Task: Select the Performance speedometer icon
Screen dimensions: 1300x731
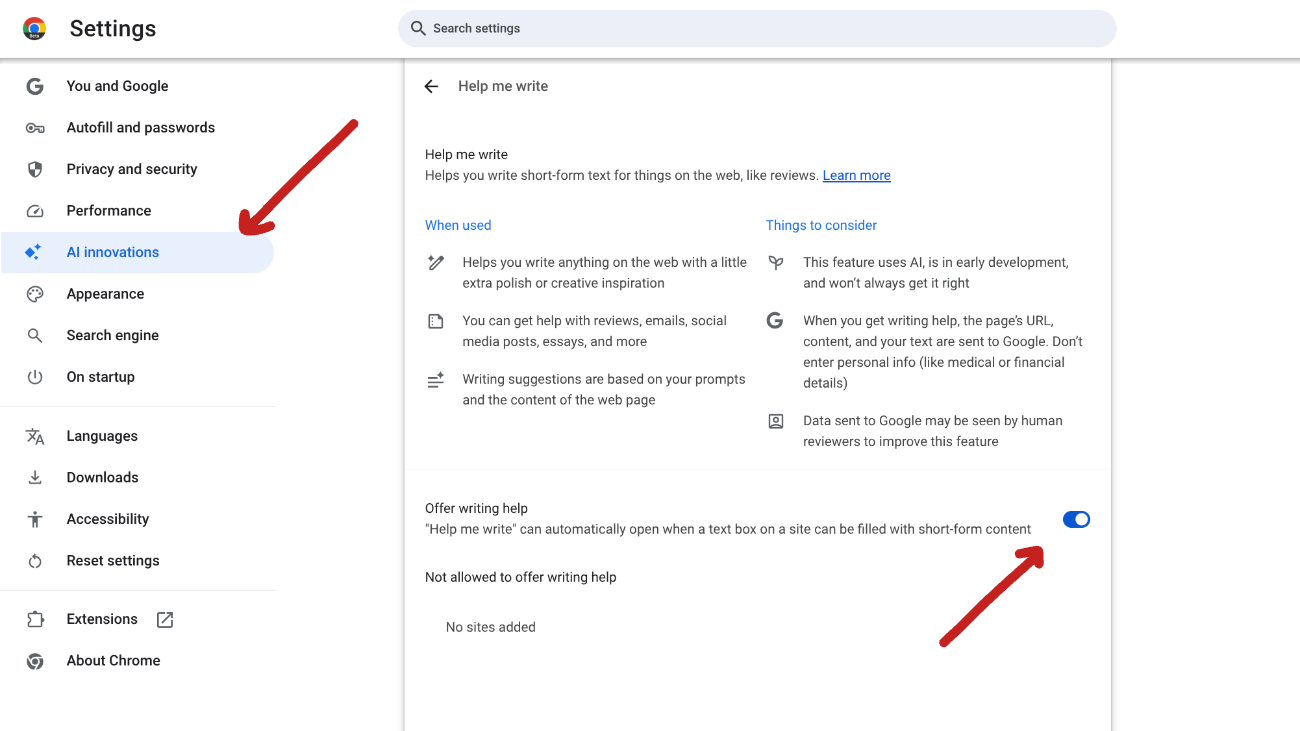Action: [x=35, y=210]
